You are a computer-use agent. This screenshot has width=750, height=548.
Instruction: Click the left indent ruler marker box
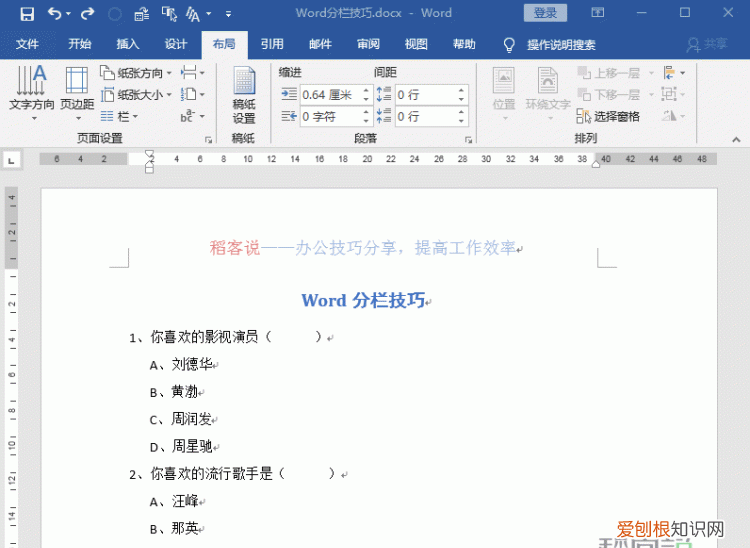(149, 169)
